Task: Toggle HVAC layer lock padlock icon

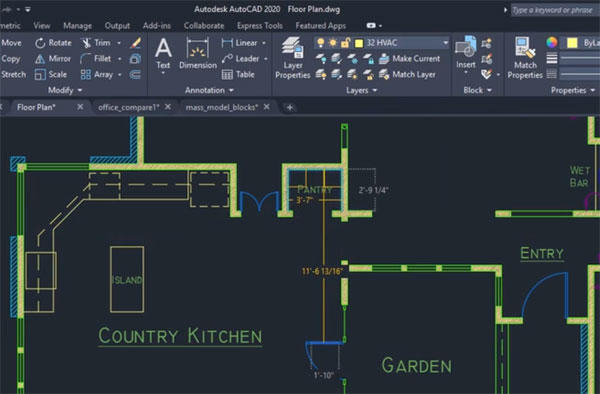Action: [346, 43]
